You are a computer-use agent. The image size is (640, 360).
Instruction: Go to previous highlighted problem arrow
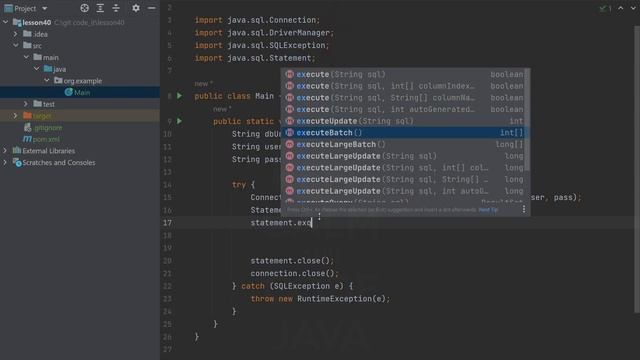pos(620,8)
